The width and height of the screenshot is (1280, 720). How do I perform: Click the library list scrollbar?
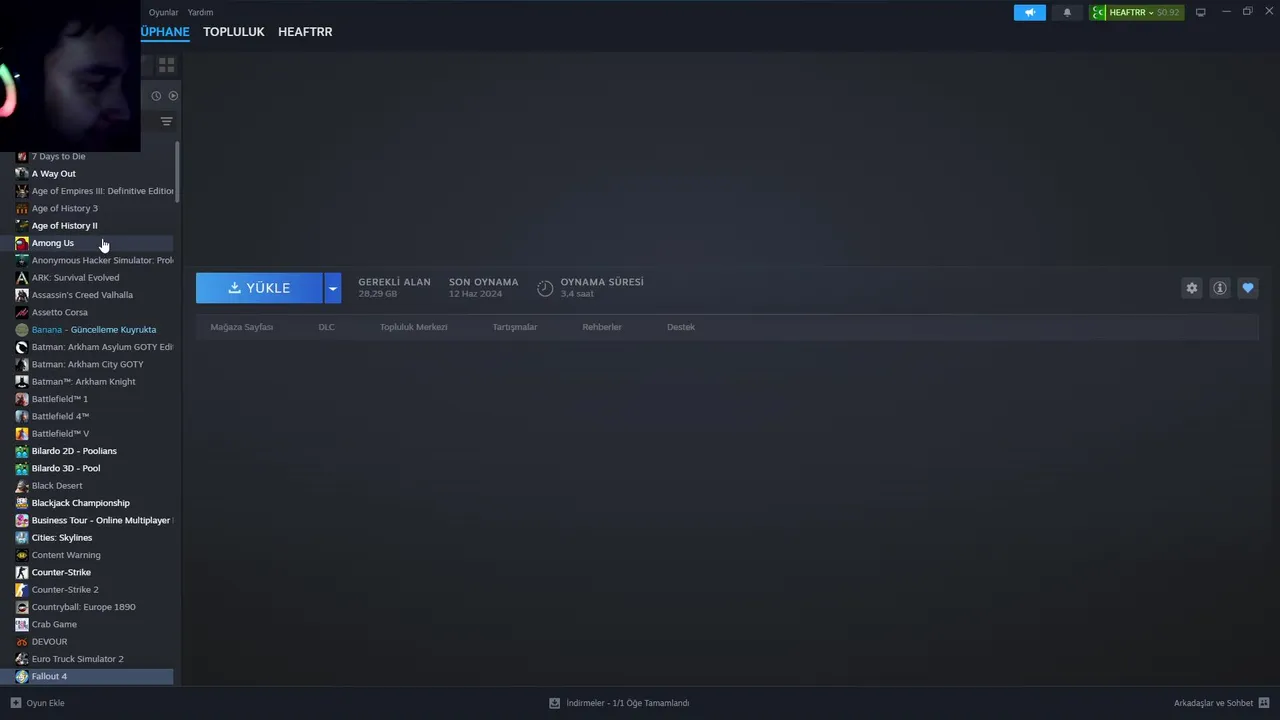coord(178,172)
